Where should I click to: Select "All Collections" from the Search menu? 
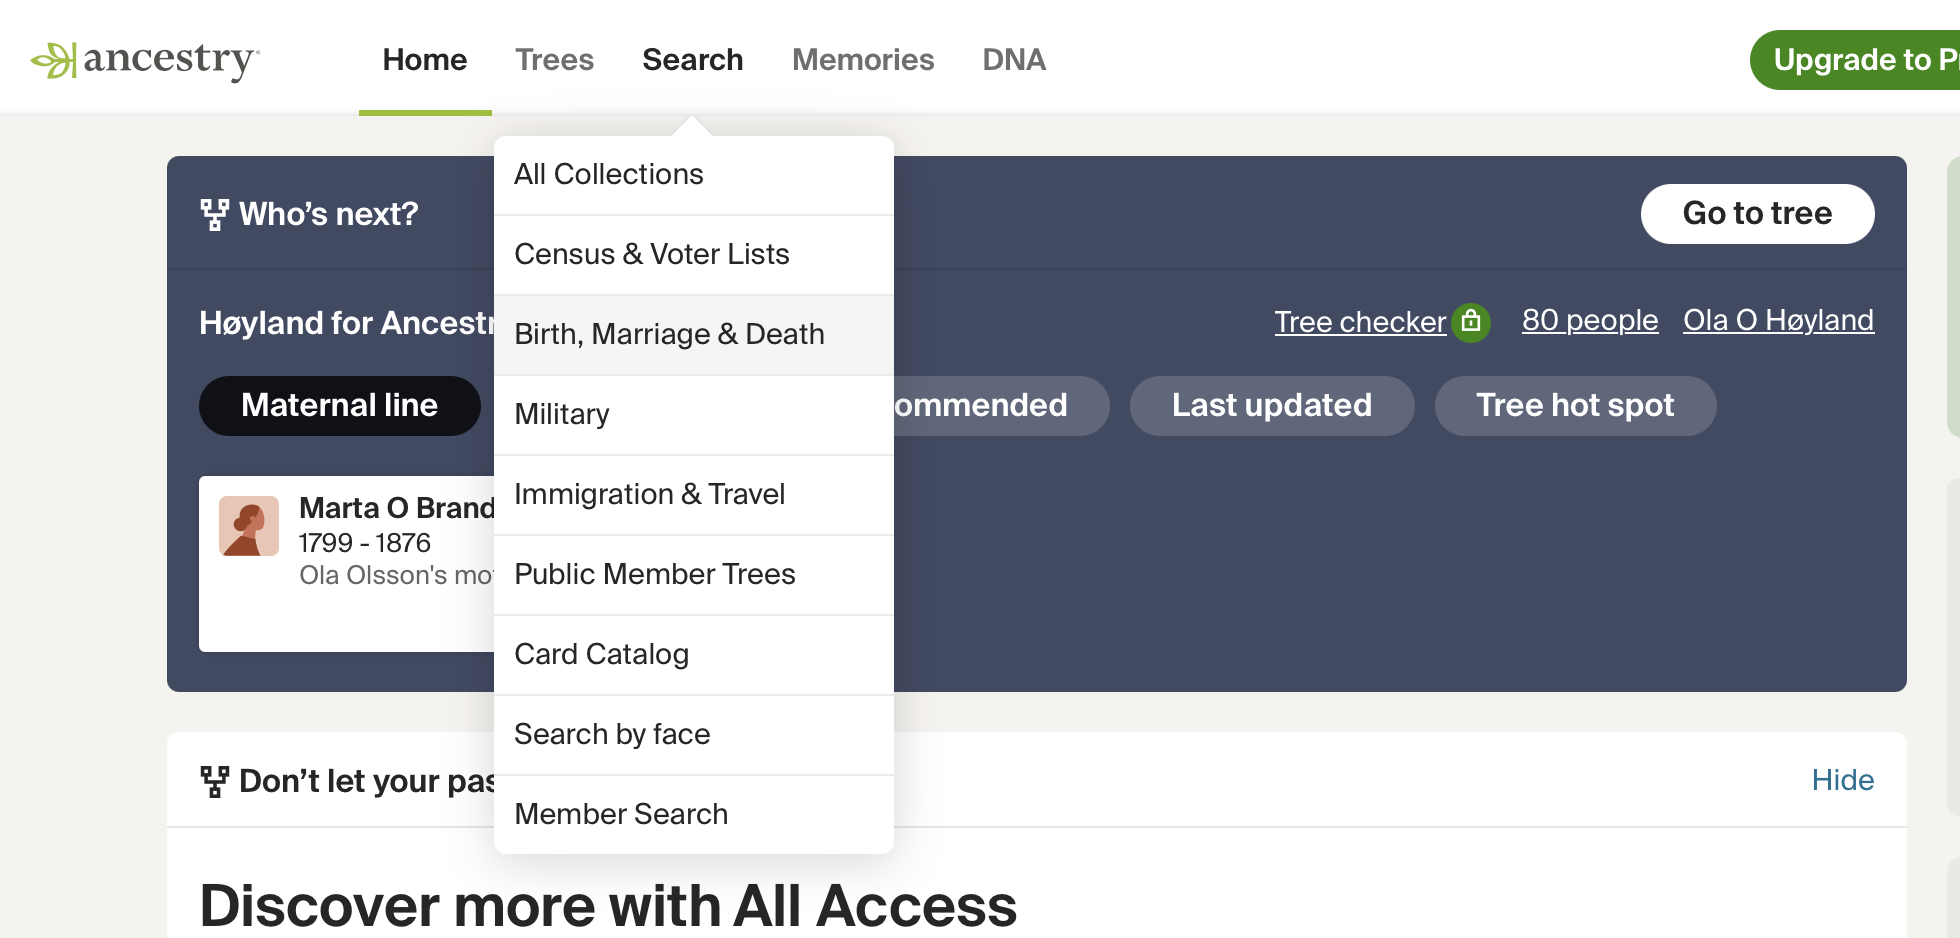coord(608,174)
